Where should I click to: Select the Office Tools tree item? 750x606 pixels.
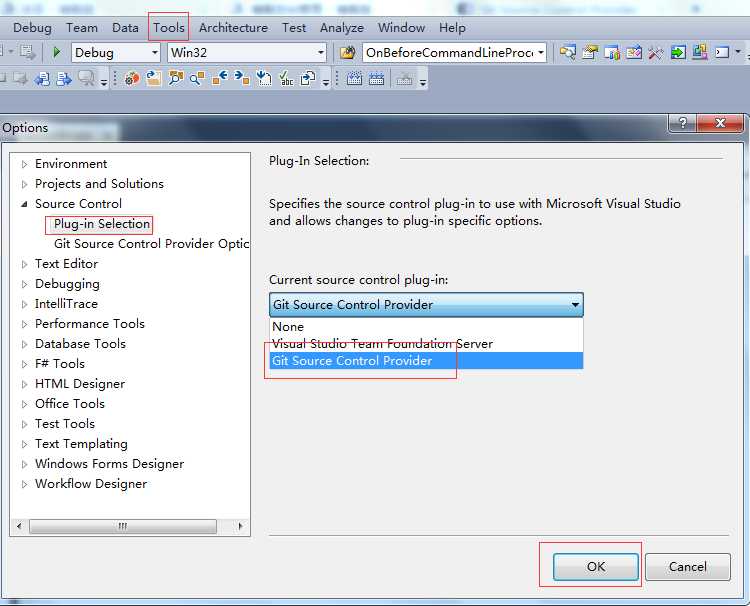click(x=70, y=404)
